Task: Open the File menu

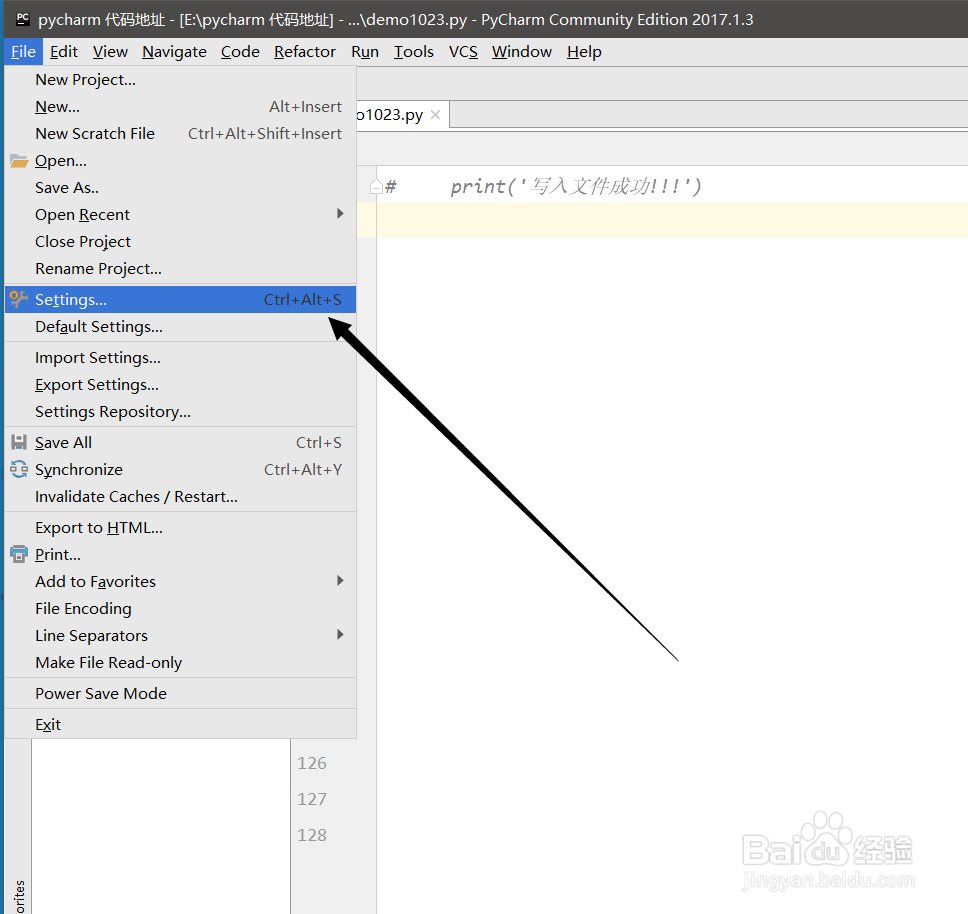Action: click(x=23, y=52)
